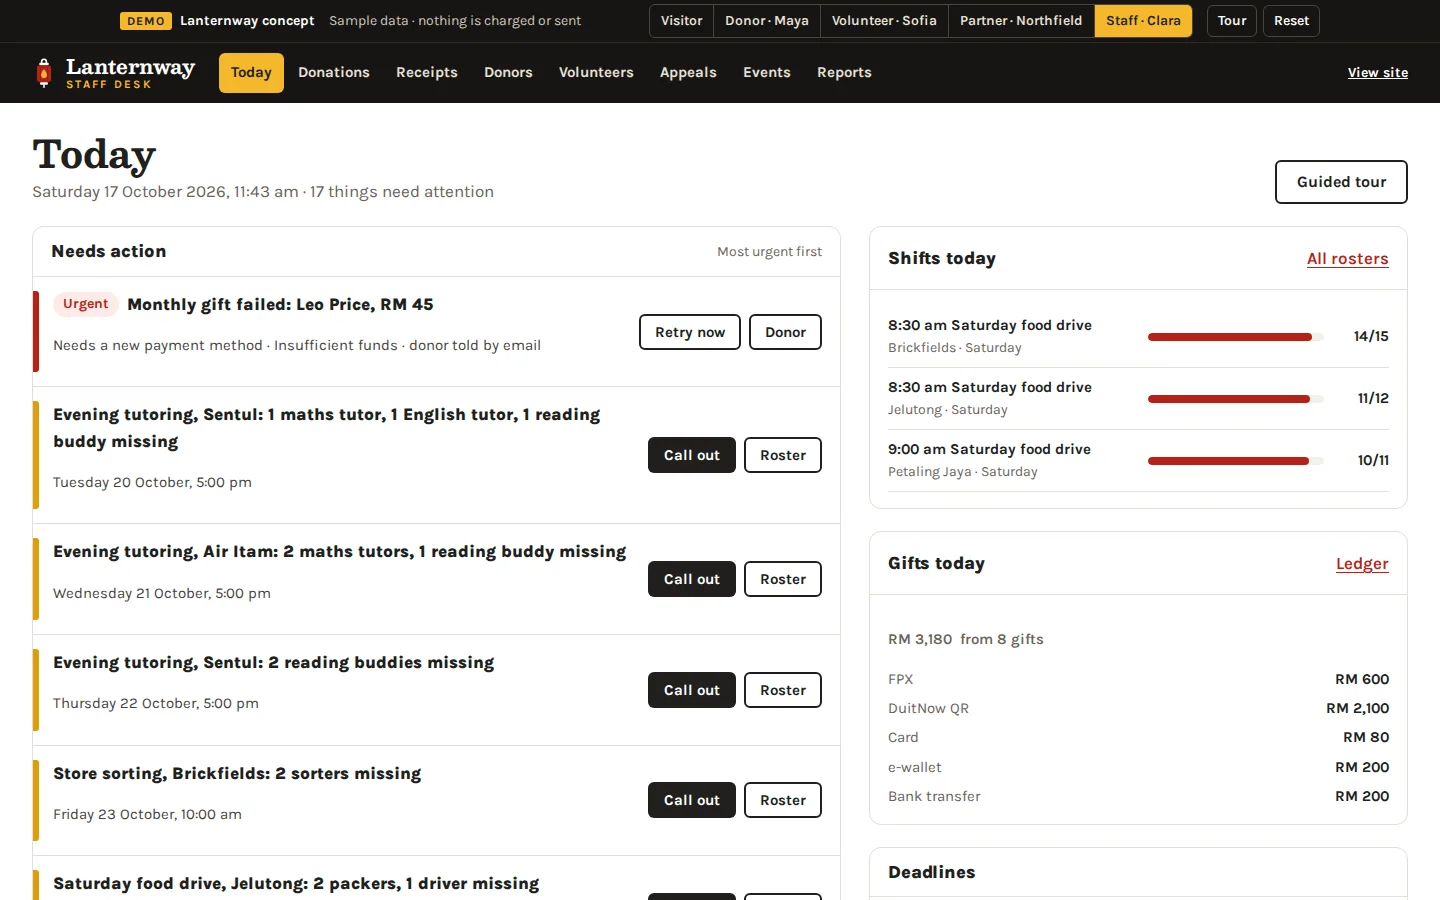Retry Leo Price's failed monthly gift
This screenshot has width=1440, height=900.
tap(690, 332)
